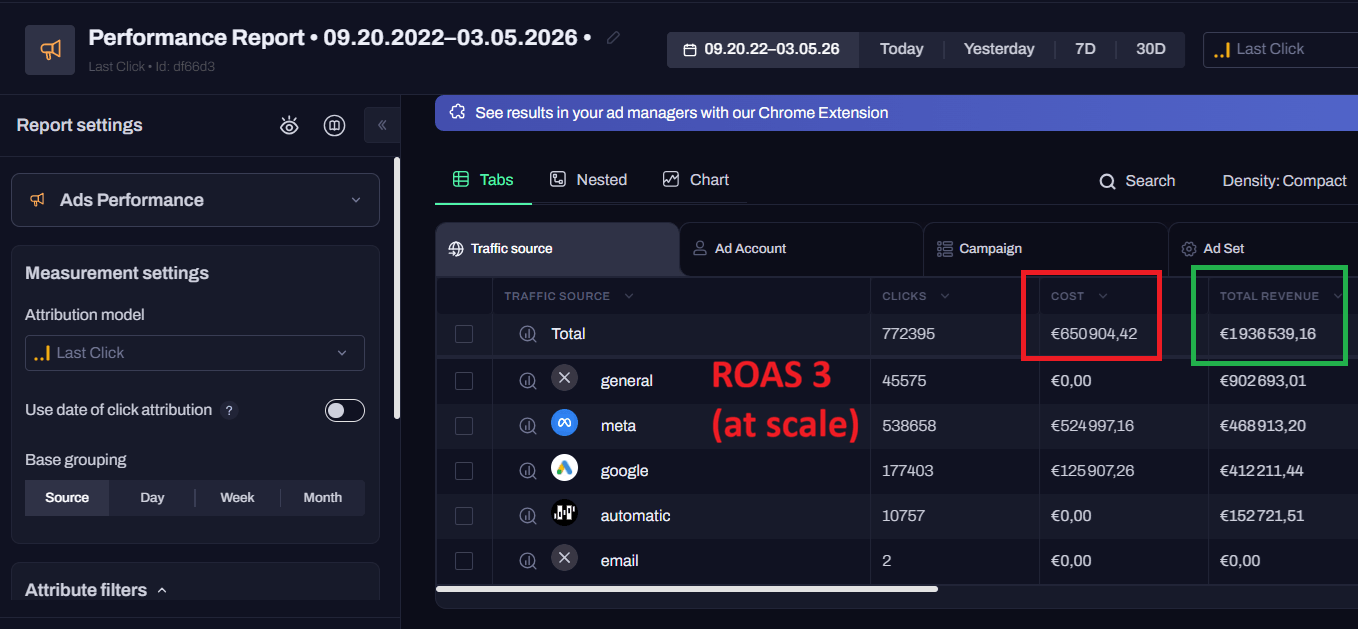Set date range to Yesterday
Viewport: 1358px width, 629px height.
click(999, 49)
